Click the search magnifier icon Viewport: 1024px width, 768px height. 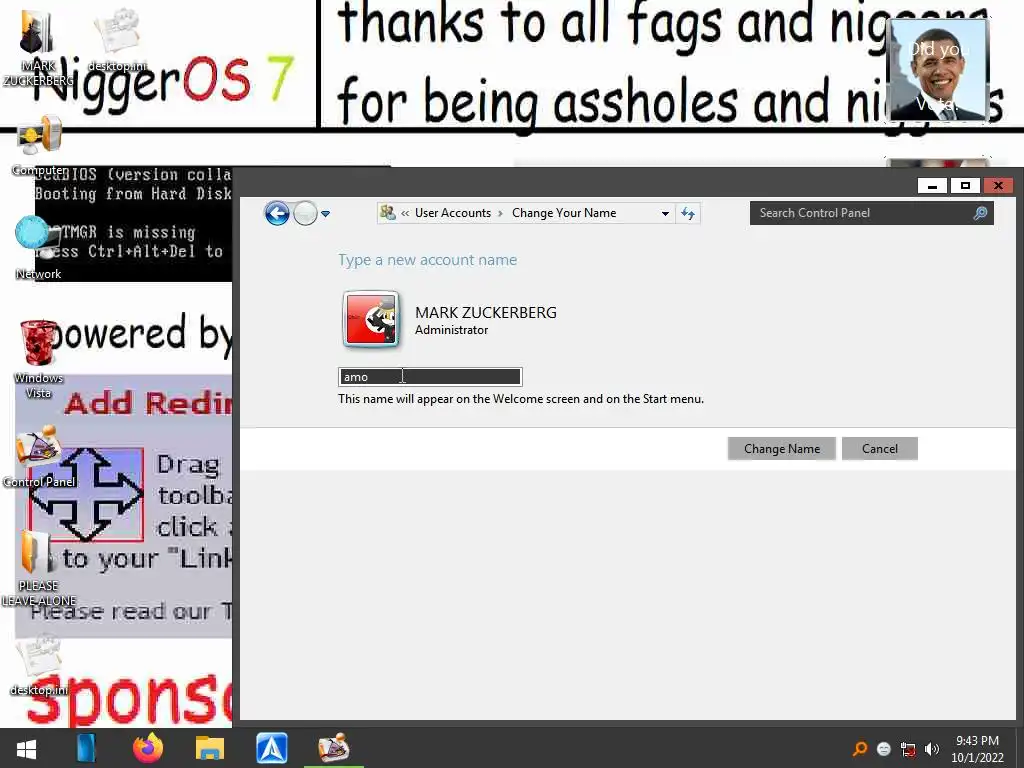(x=980, y=213)
